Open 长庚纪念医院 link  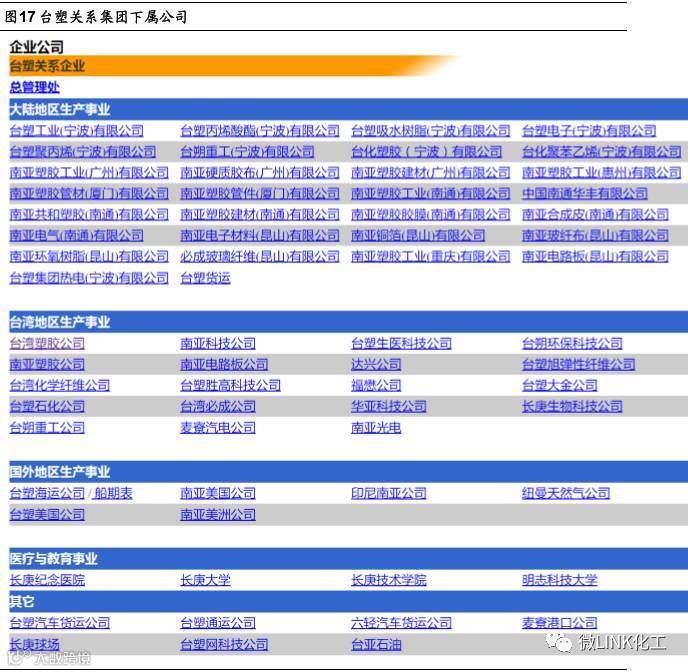47,580
